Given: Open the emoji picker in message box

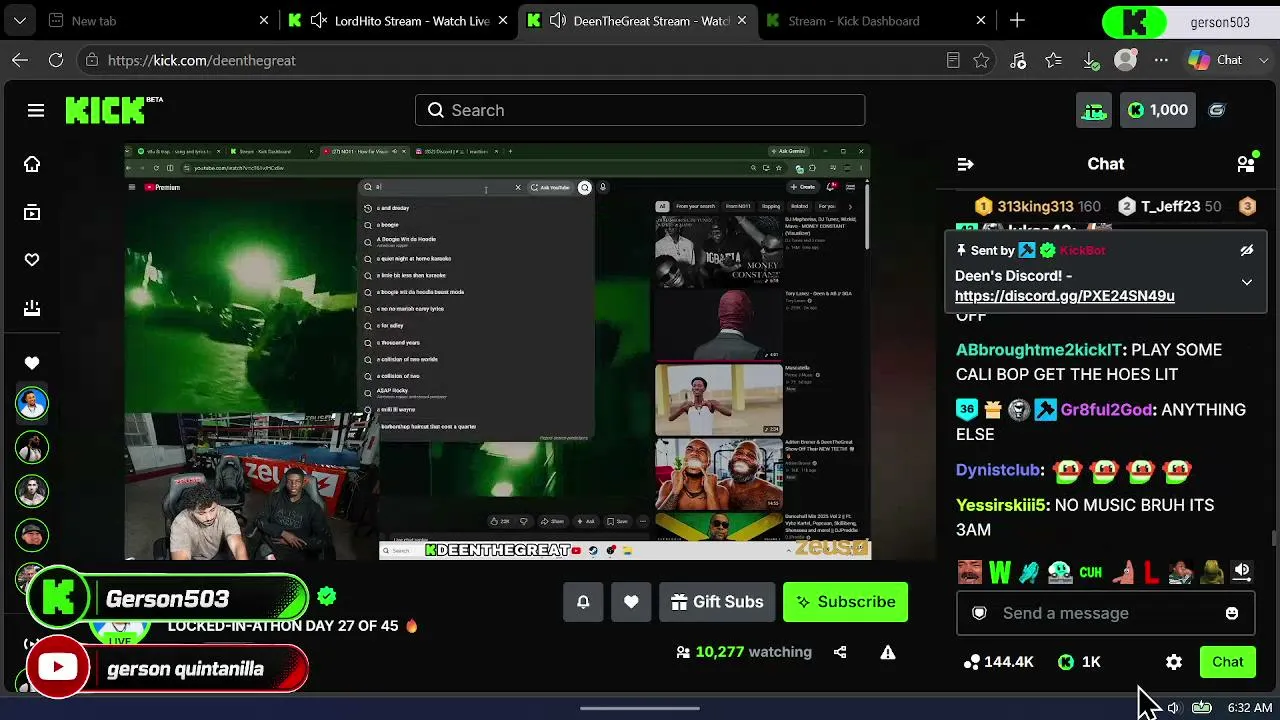Looking at the screenshot, I should coord(1232,613).
